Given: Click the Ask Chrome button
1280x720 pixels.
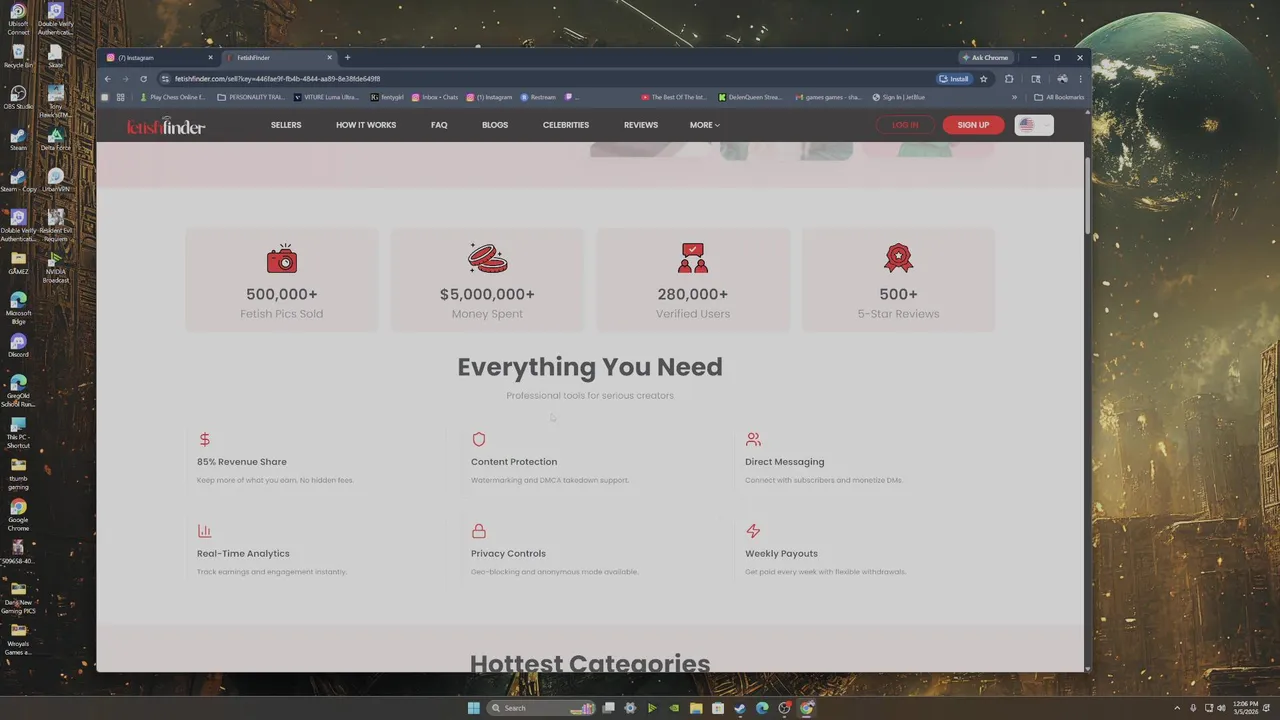Looking at the screenshot, I should [985, 57].
